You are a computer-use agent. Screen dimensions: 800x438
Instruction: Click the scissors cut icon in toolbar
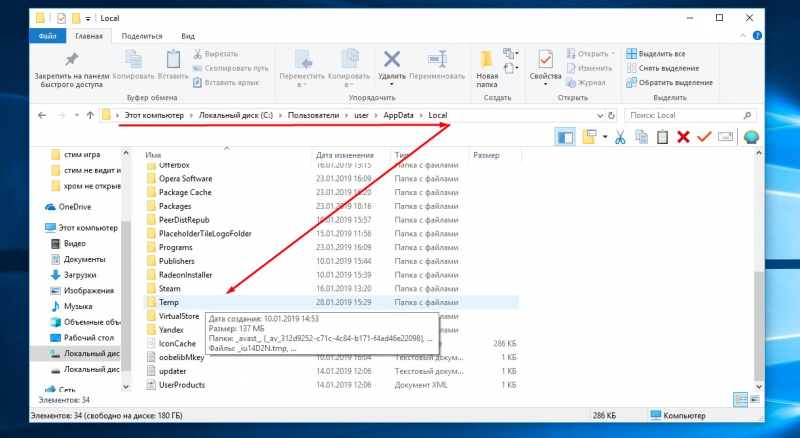620,137
